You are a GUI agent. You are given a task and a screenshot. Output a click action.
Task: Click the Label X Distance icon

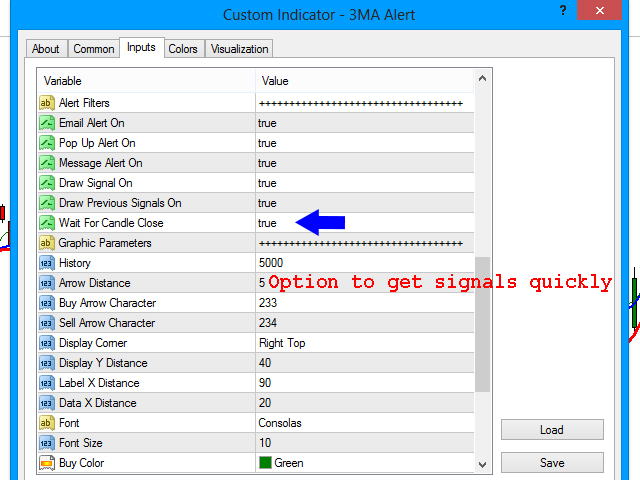click(47, 383)
